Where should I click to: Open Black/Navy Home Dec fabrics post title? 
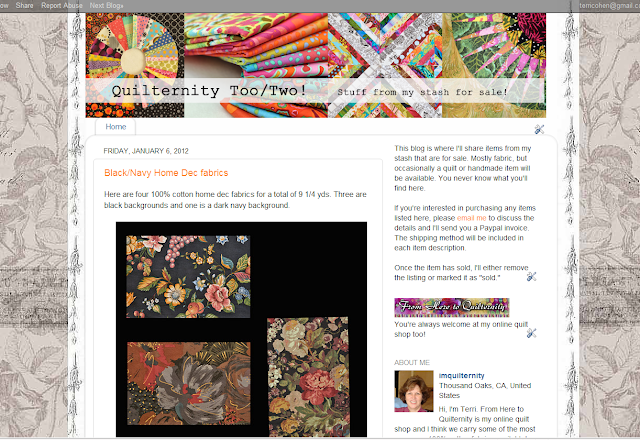tap(166, 173)
